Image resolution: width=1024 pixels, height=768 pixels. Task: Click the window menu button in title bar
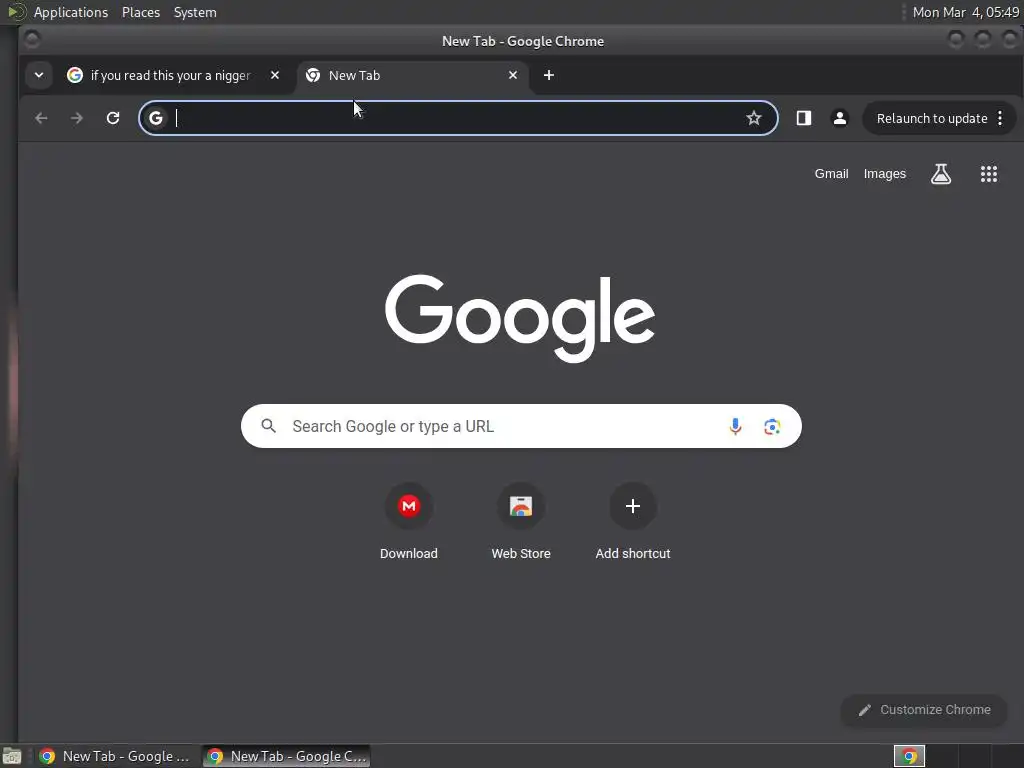point(31,40)
